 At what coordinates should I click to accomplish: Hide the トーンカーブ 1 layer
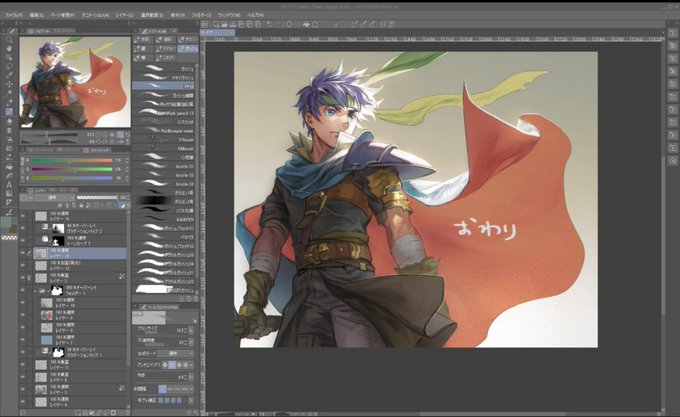click(23, 241)
